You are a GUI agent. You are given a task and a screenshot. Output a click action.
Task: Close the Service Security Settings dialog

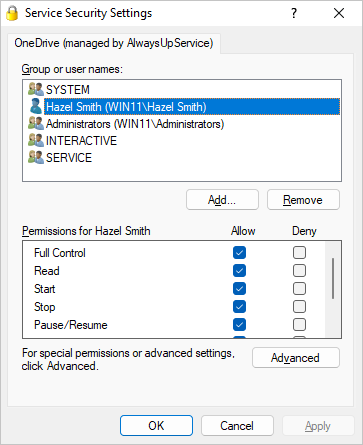pos(339,13)
